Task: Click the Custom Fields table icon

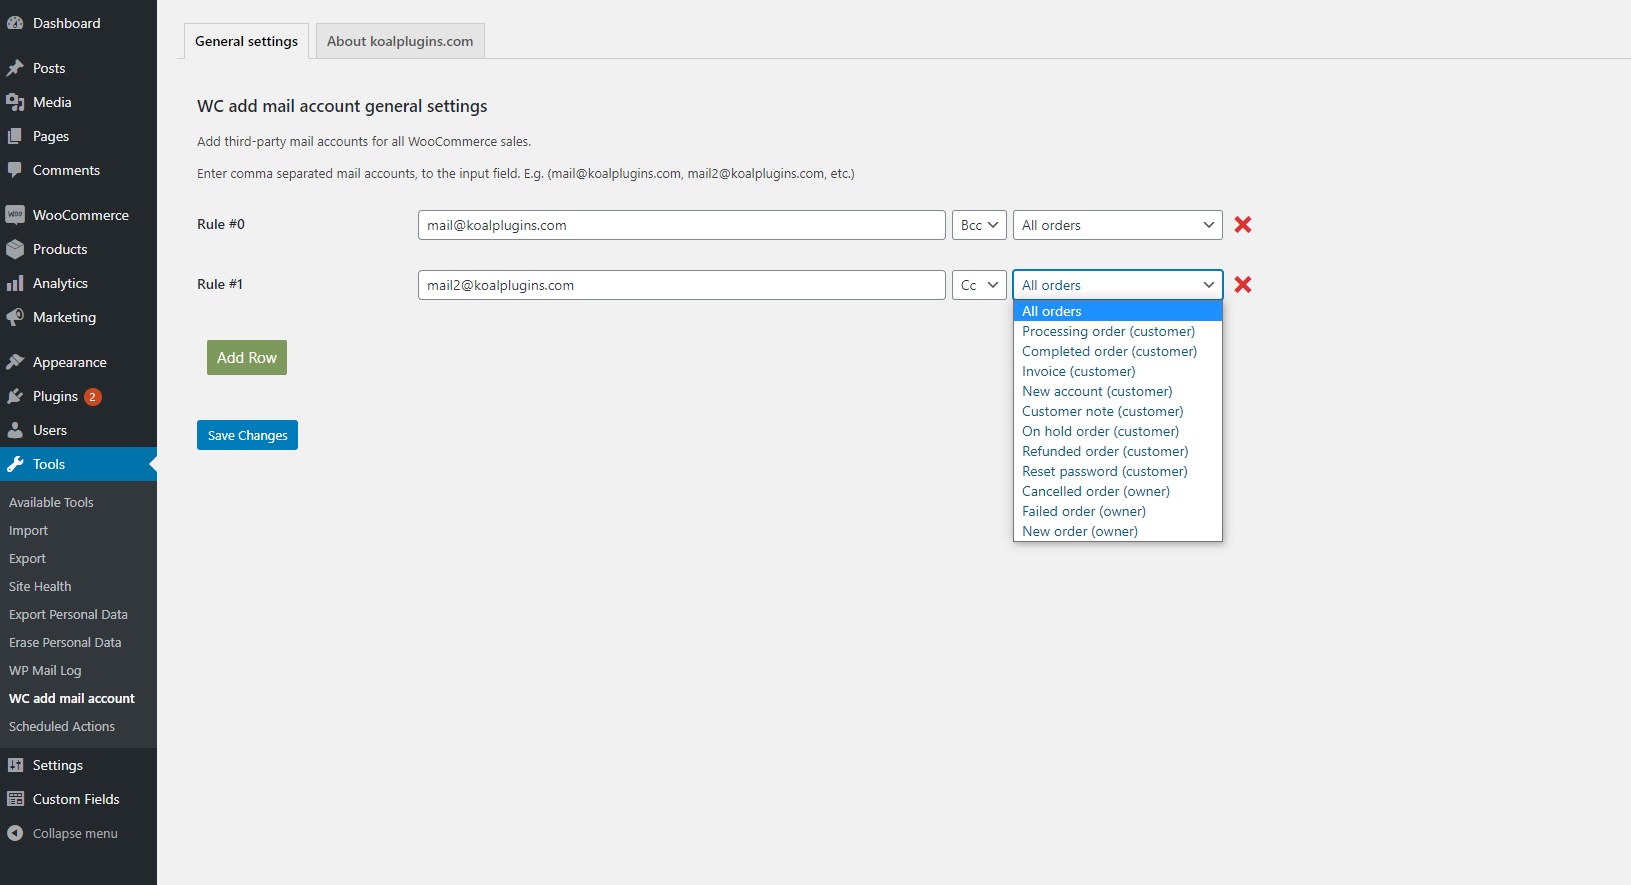Action: [x=15, y=799]
